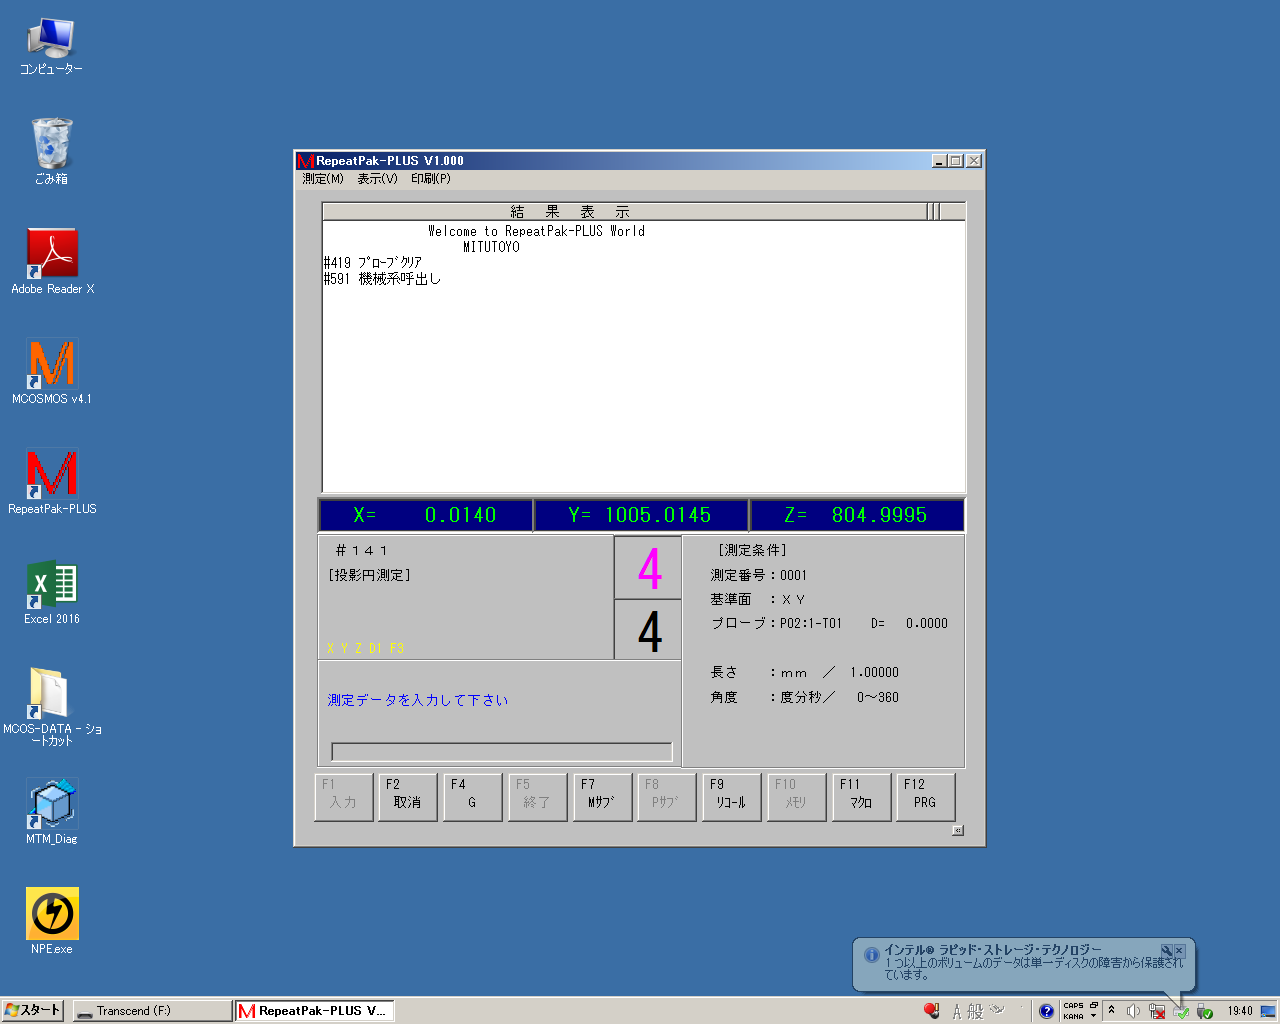Click the F12 PRG button

[926, 797]
